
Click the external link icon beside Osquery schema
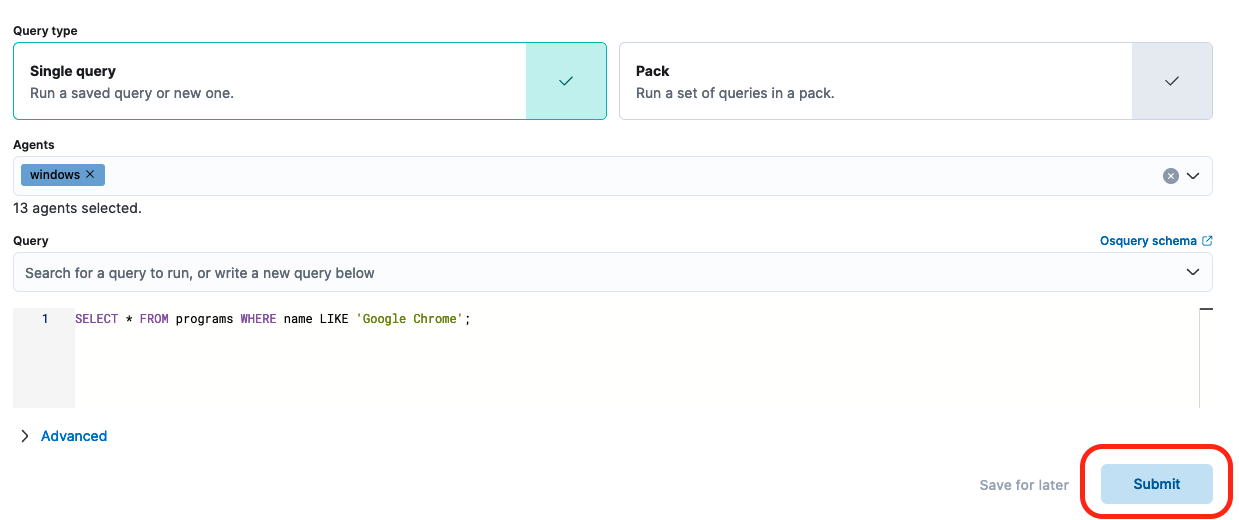pos(1207,241)
